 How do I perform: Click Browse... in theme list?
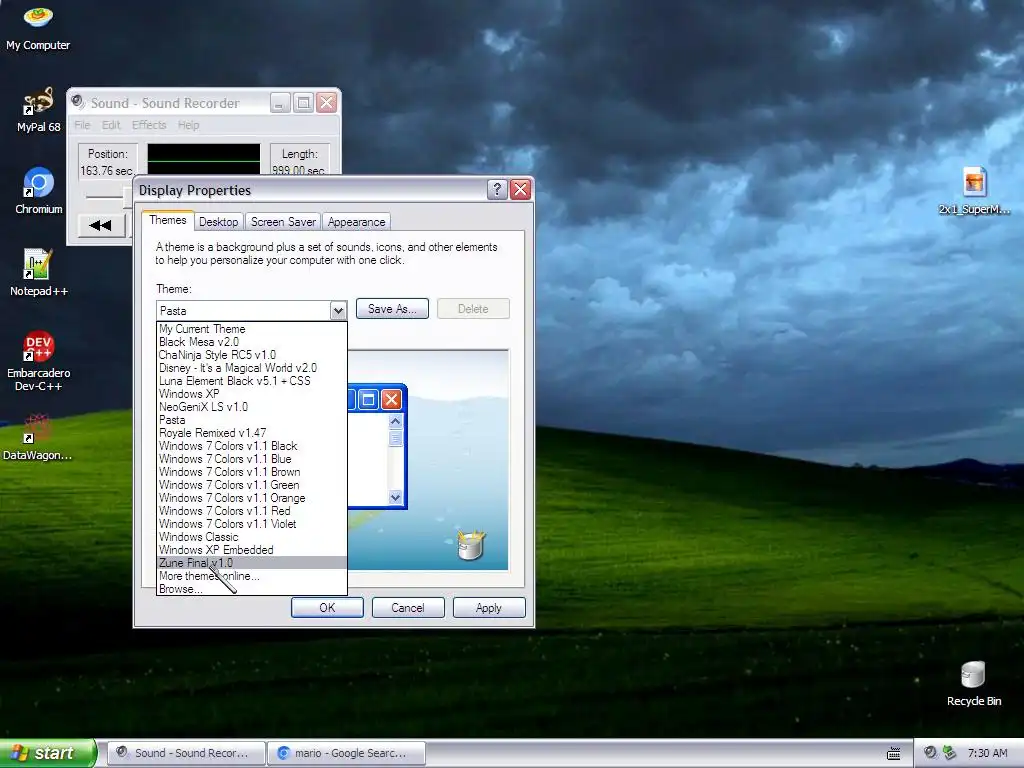coord(251,589)
